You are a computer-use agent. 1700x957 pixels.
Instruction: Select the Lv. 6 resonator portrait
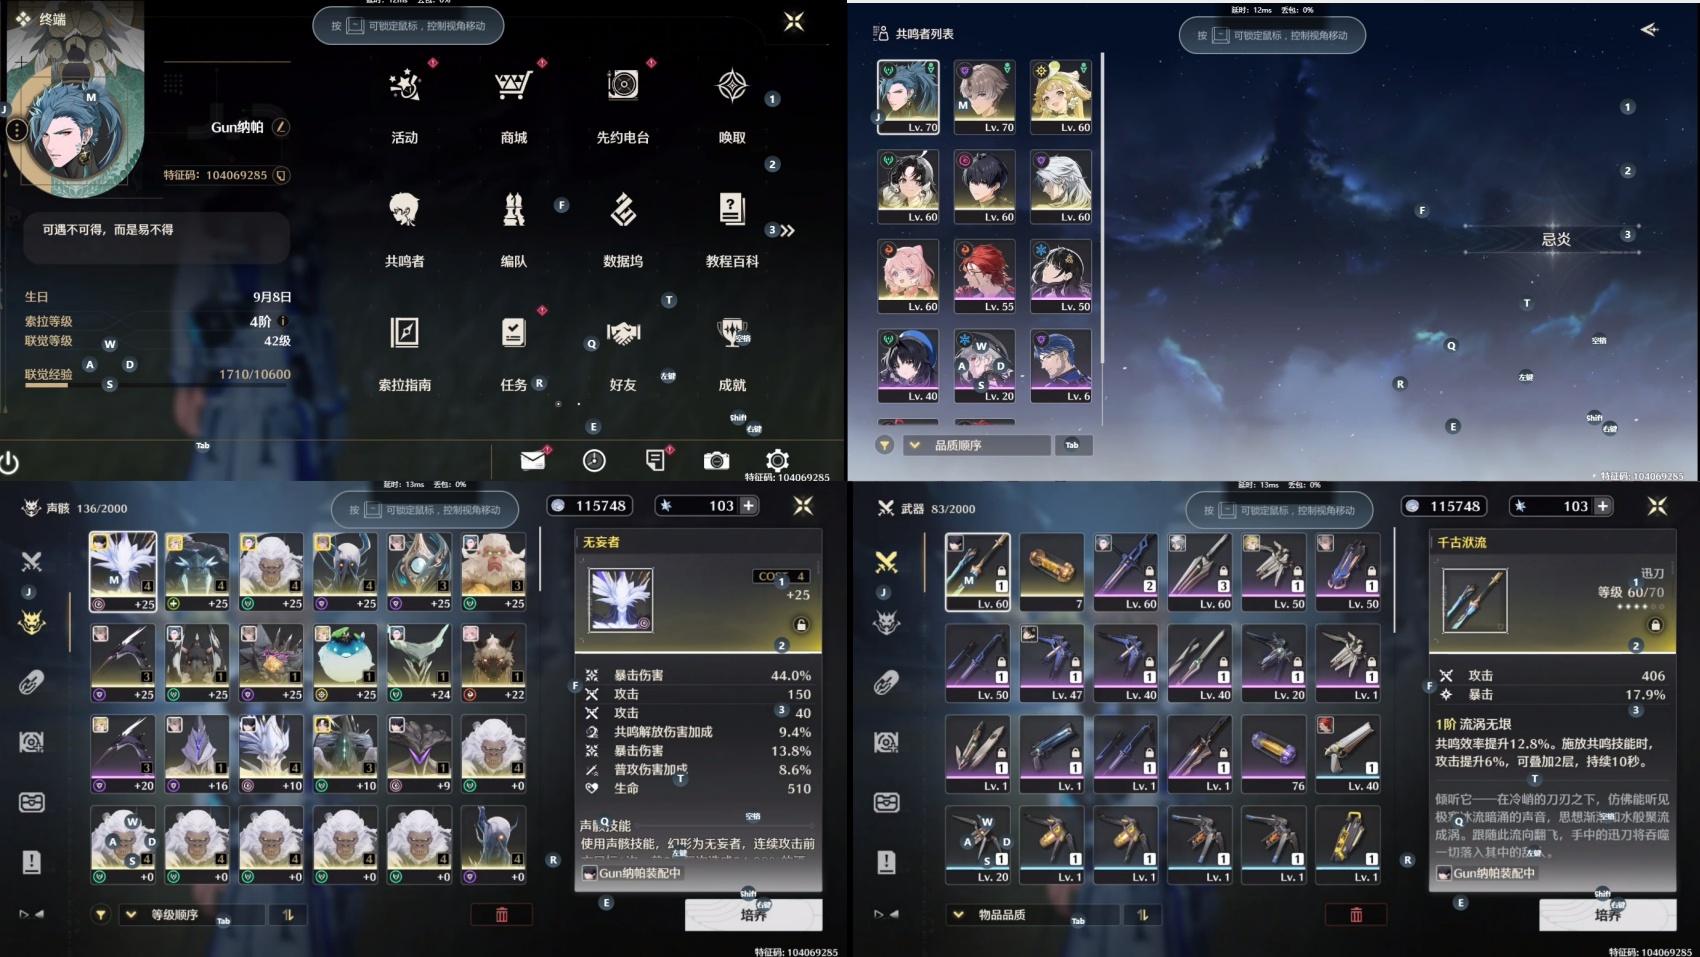tap(1061, 366)
